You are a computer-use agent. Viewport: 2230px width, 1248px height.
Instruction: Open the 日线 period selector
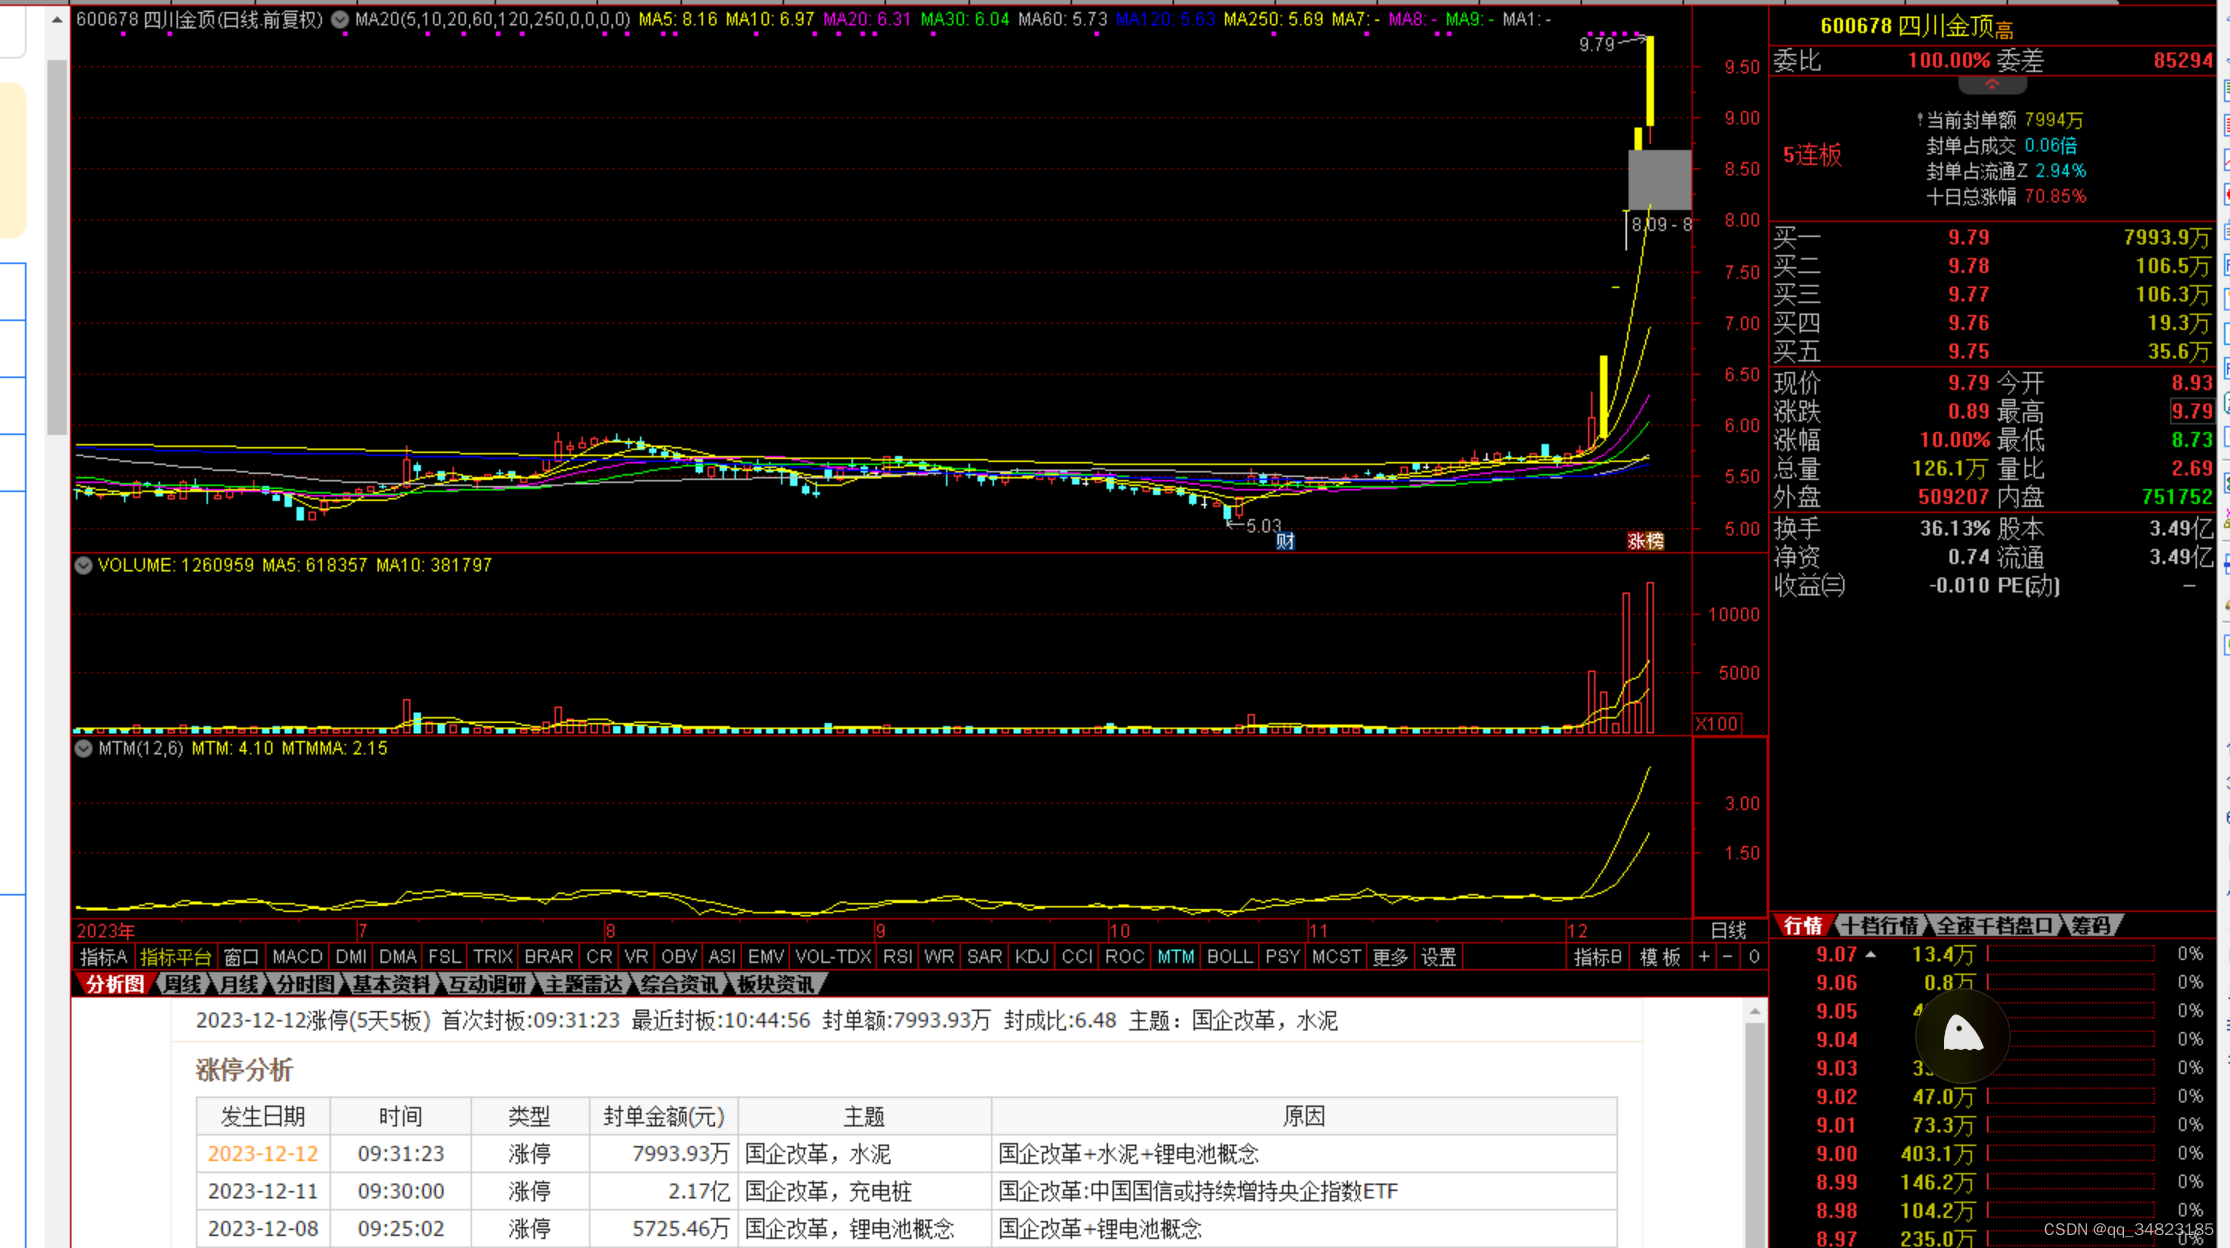click(1728, 930)
